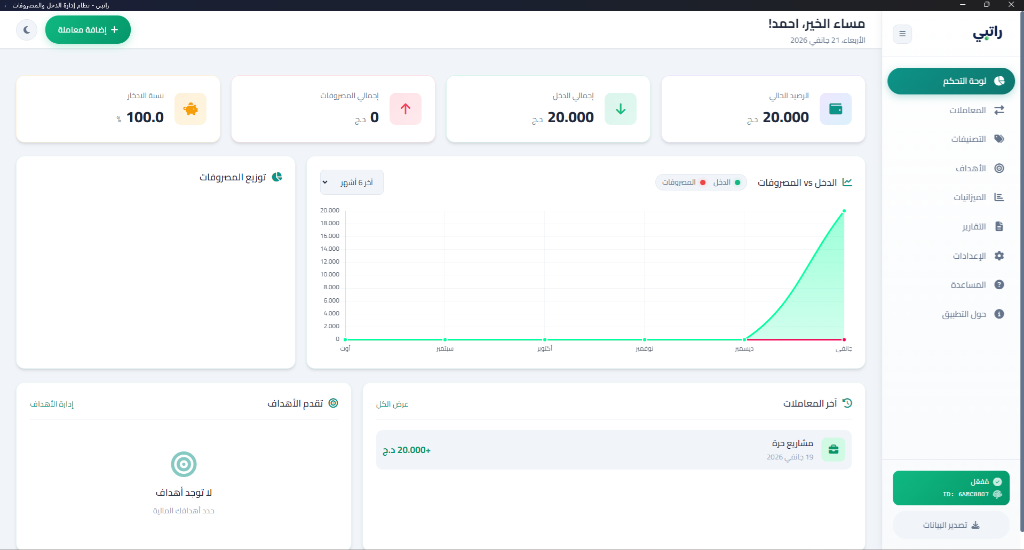
Task: Click the تصدير البيانات export button
Action: 951,525
